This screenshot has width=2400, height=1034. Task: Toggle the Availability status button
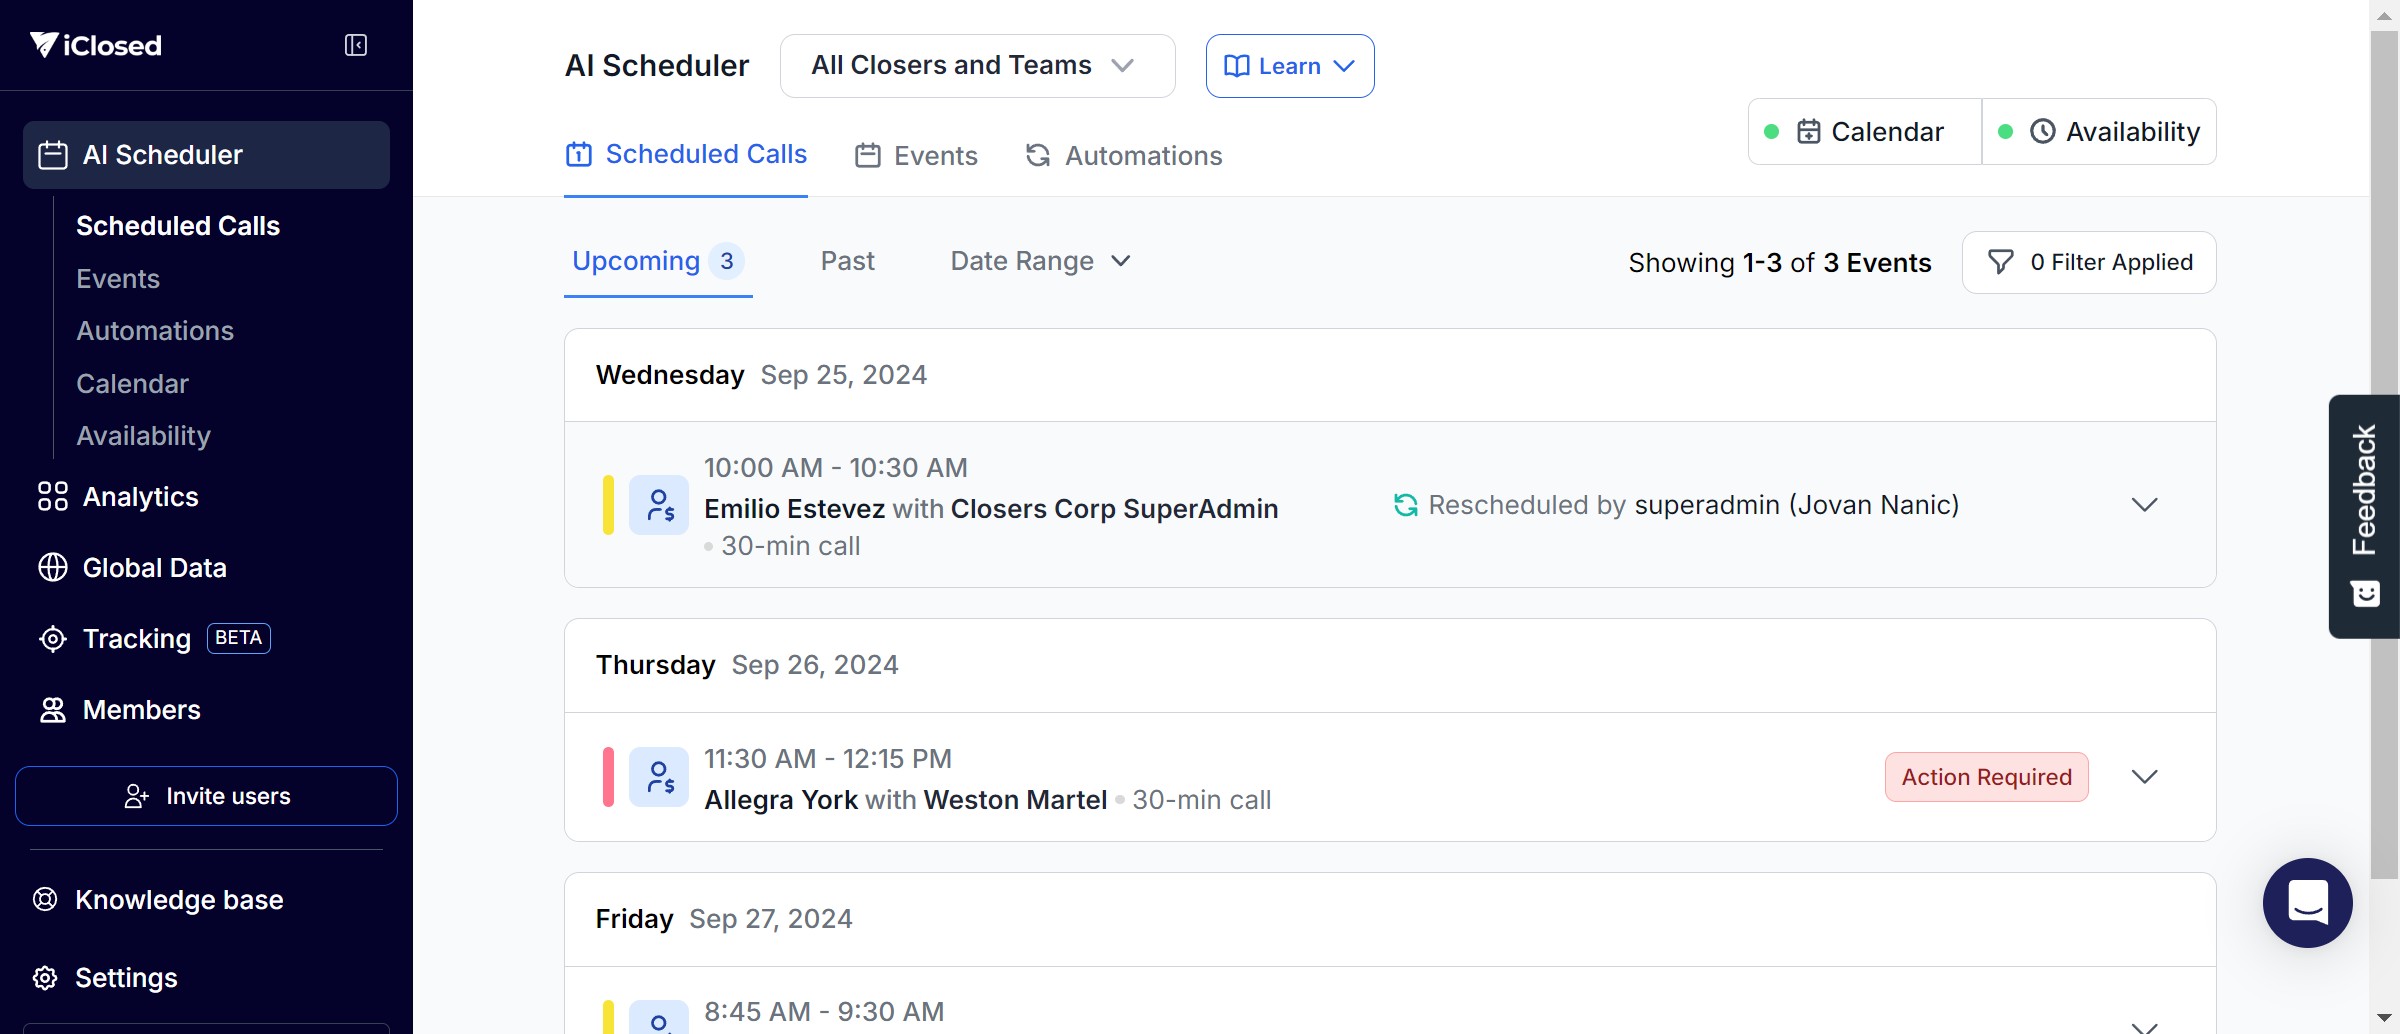coord(2099,132)
